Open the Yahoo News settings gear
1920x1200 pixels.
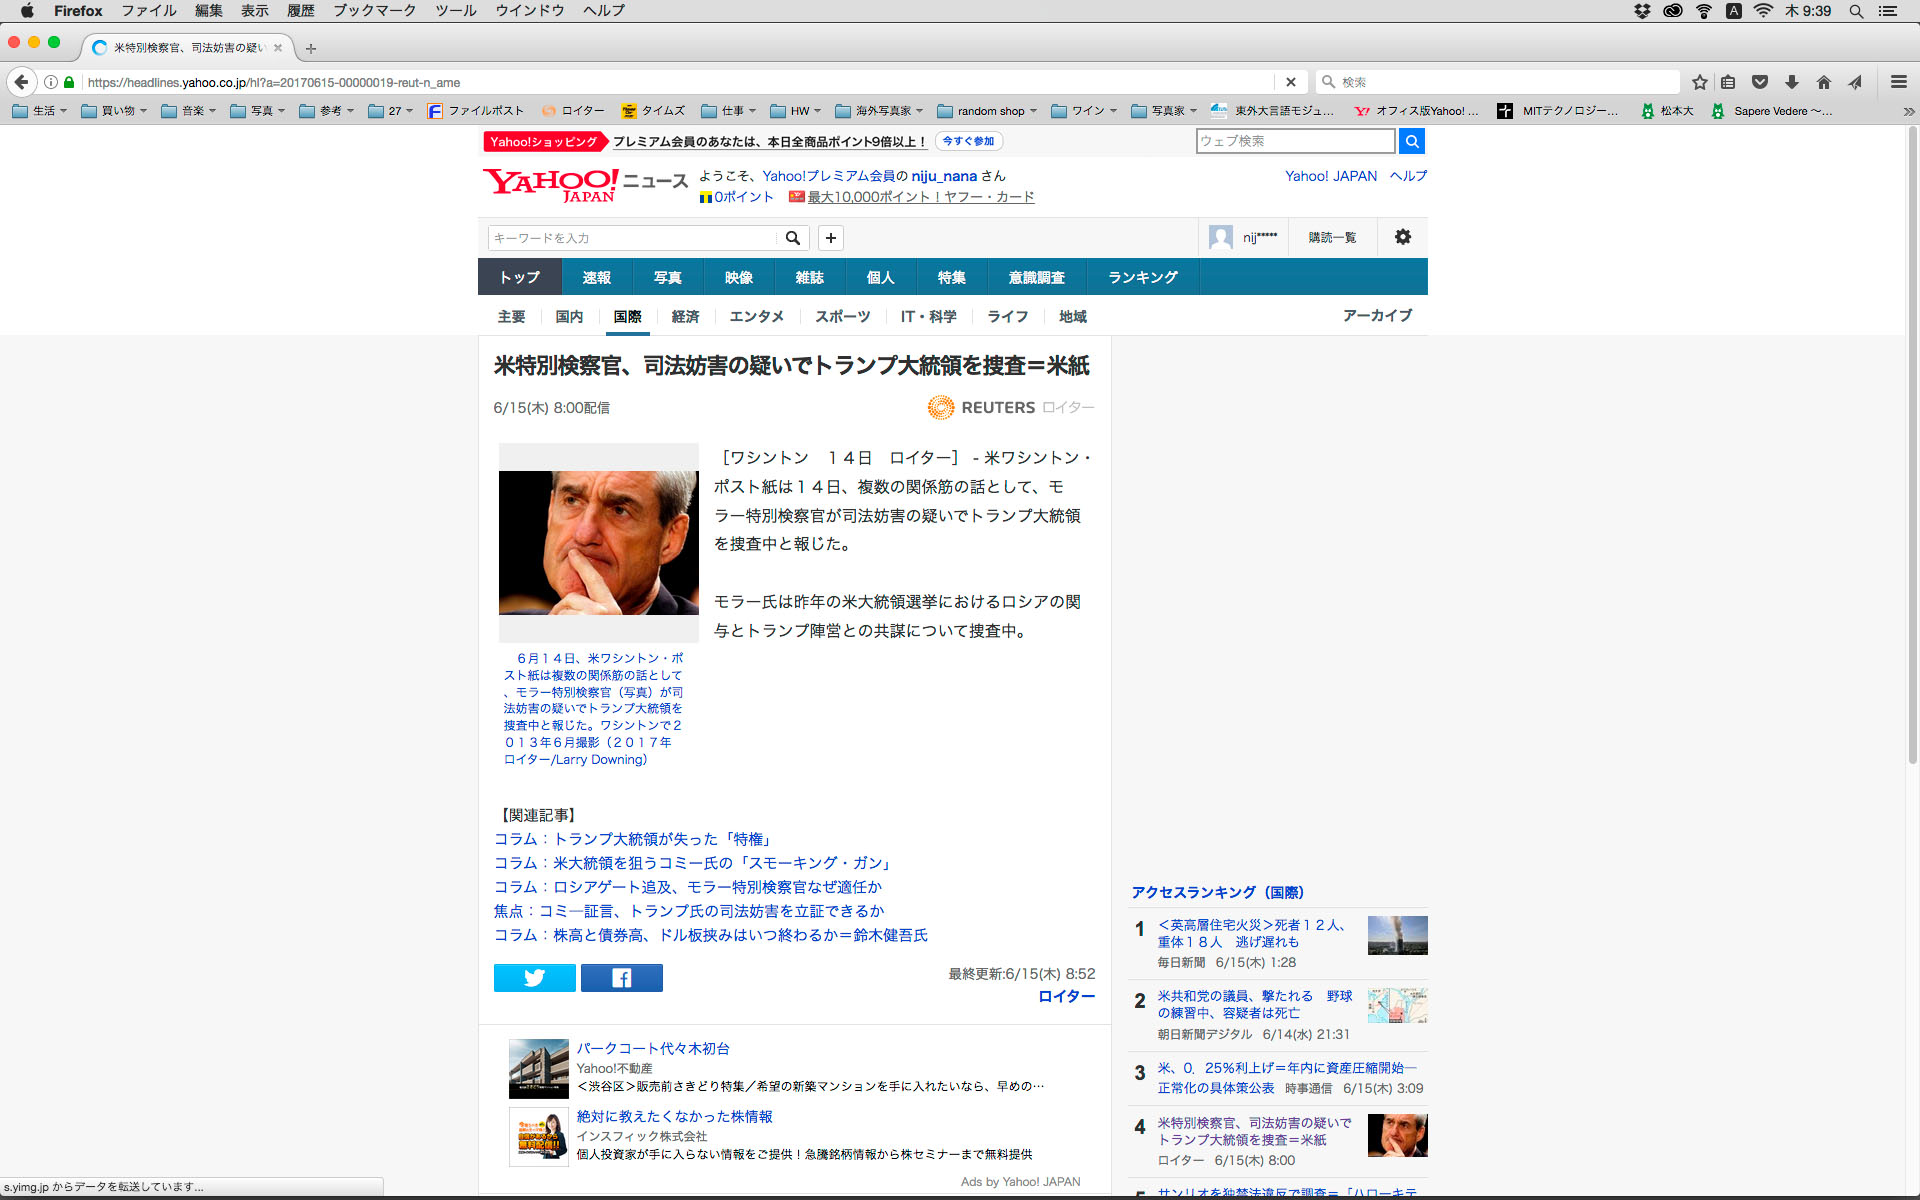[x=1402, y=237]
